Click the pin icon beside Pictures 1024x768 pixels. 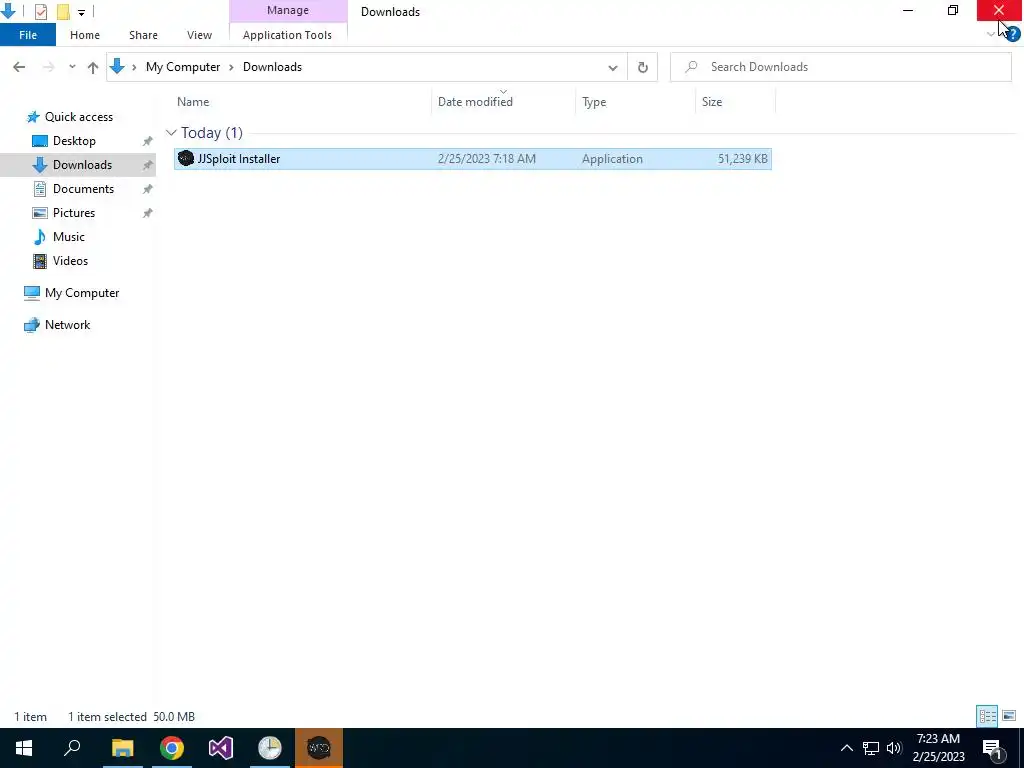click(148, 213)
